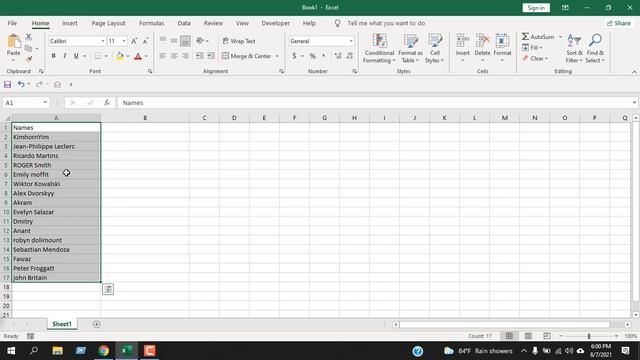Open Format as Table gallery
The image size is (640, 360).
pyautogui.click(x=410, y=49)
